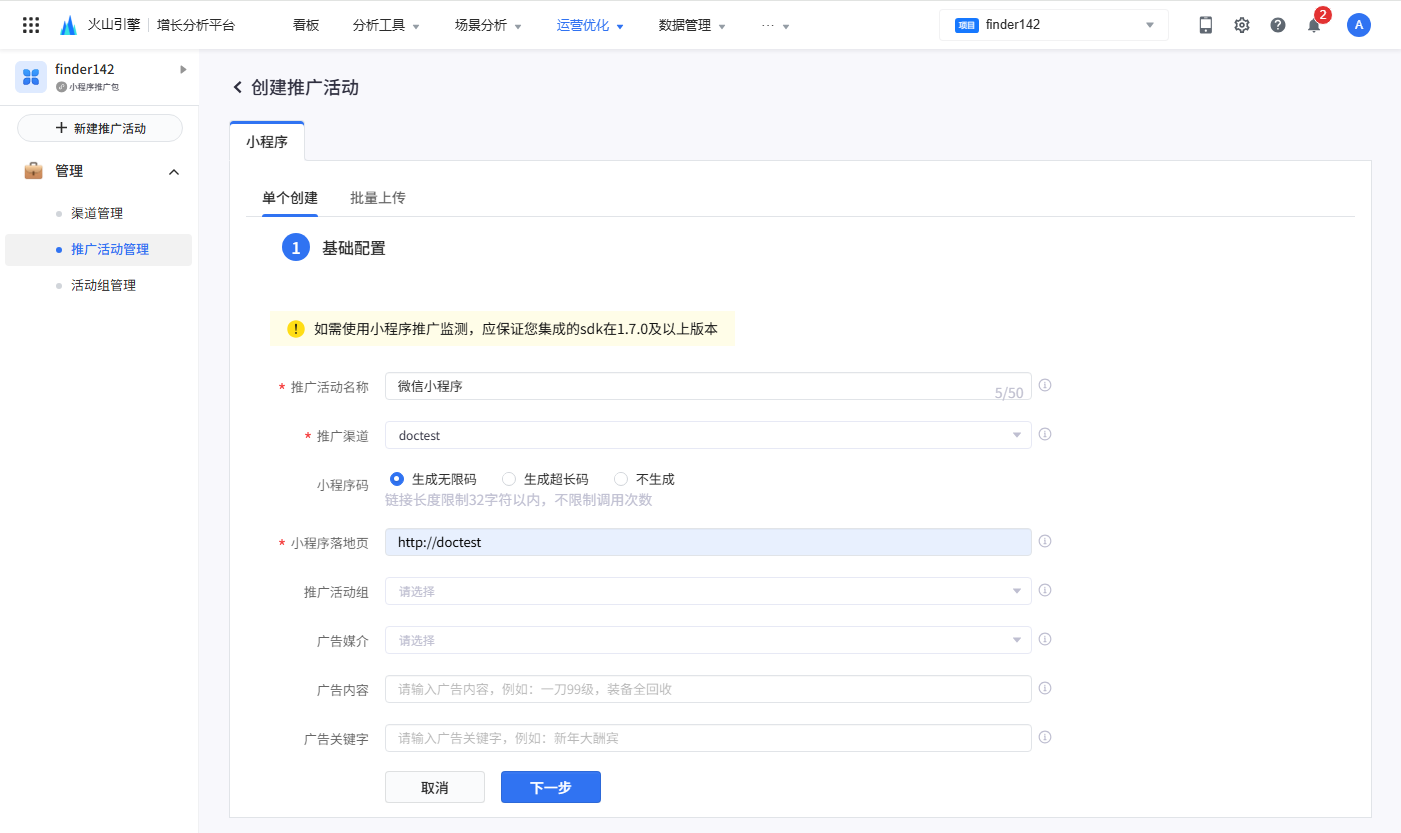Select the 生成无限码 radio option
The width and height of the screenshot is (1401, 833).
(x=397, y=479)
